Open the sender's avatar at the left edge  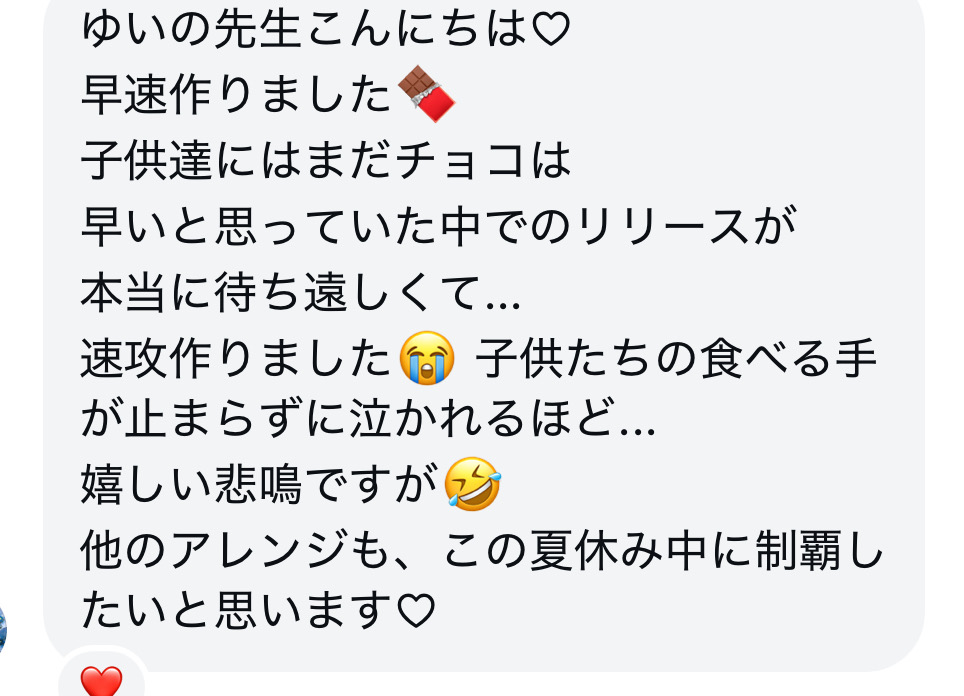click(2, 627)
